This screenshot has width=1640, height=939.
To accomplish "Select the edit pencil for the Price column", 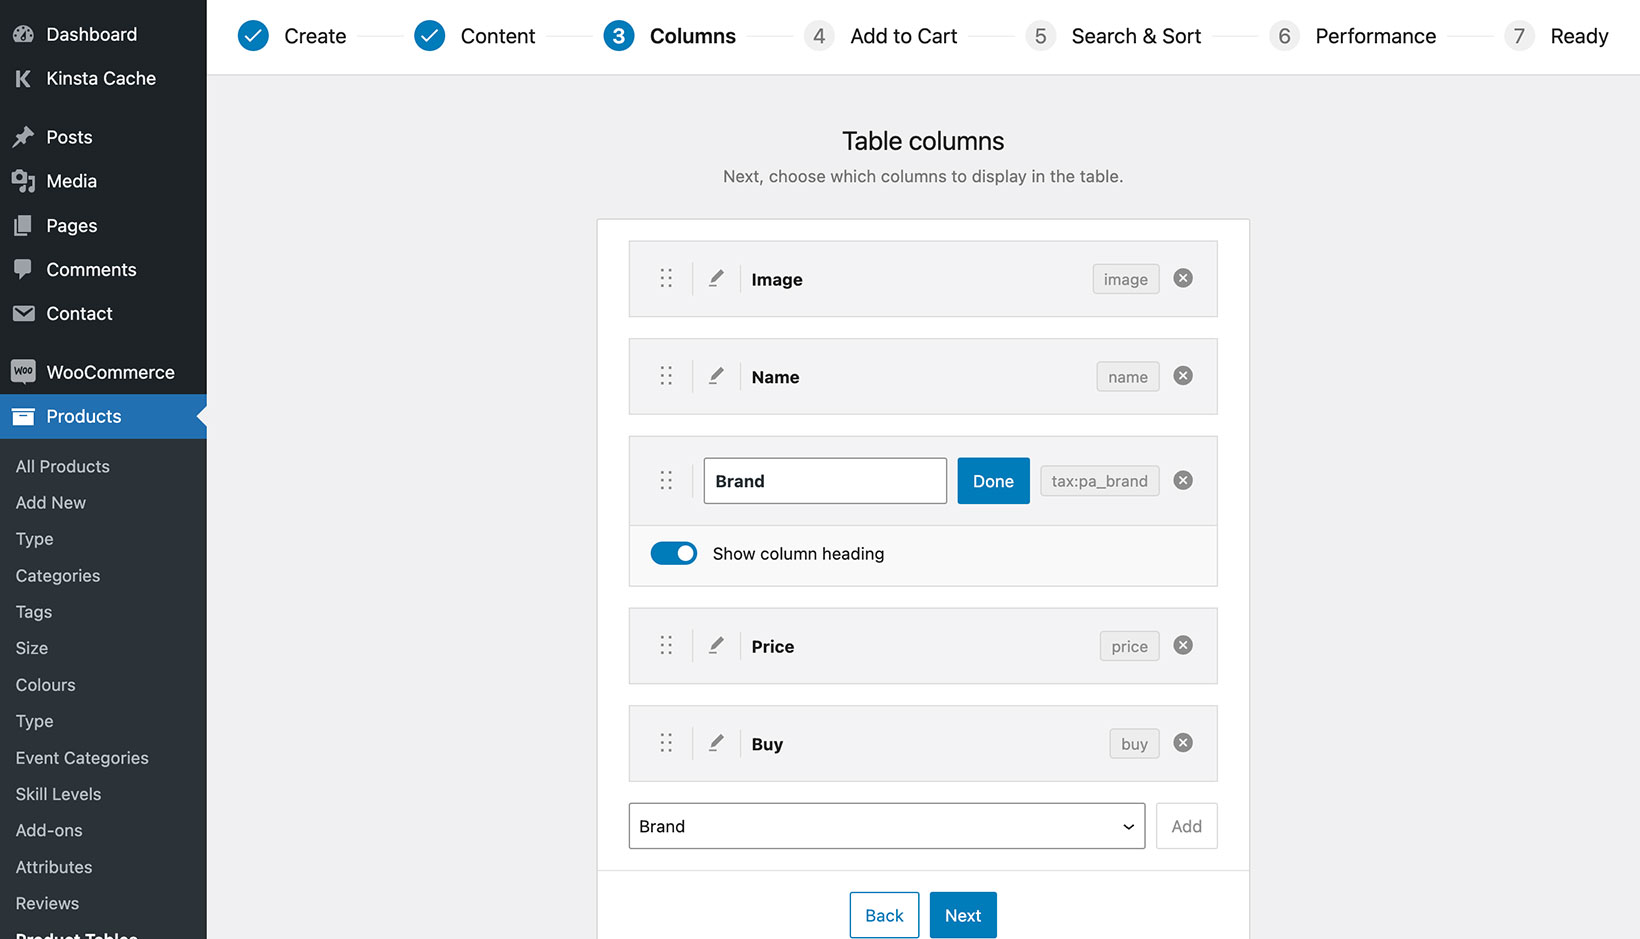I will click(716, 646).
